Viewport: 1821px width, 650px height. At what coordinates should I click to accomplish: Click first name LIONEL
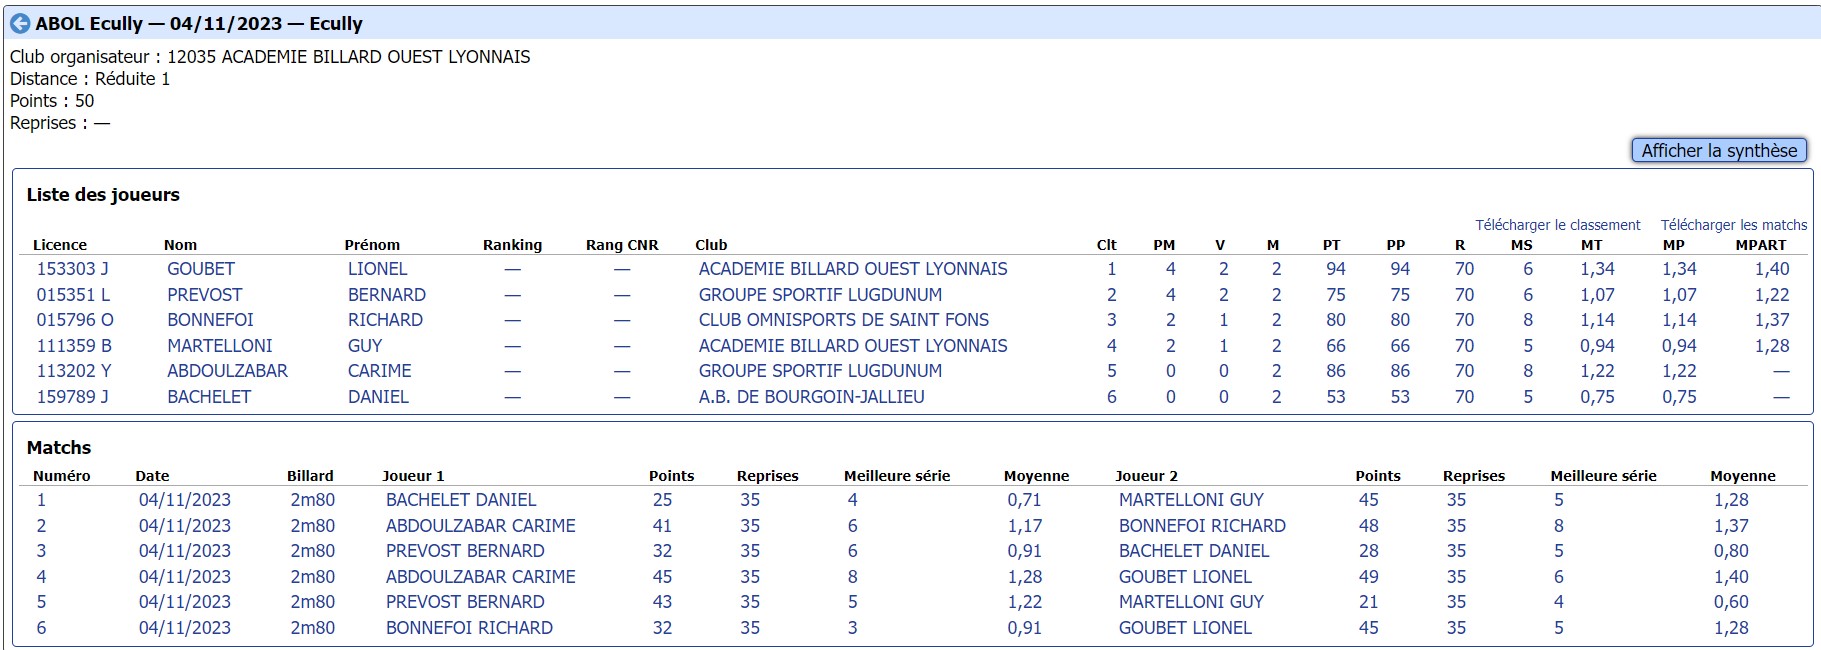click(377, 269)
